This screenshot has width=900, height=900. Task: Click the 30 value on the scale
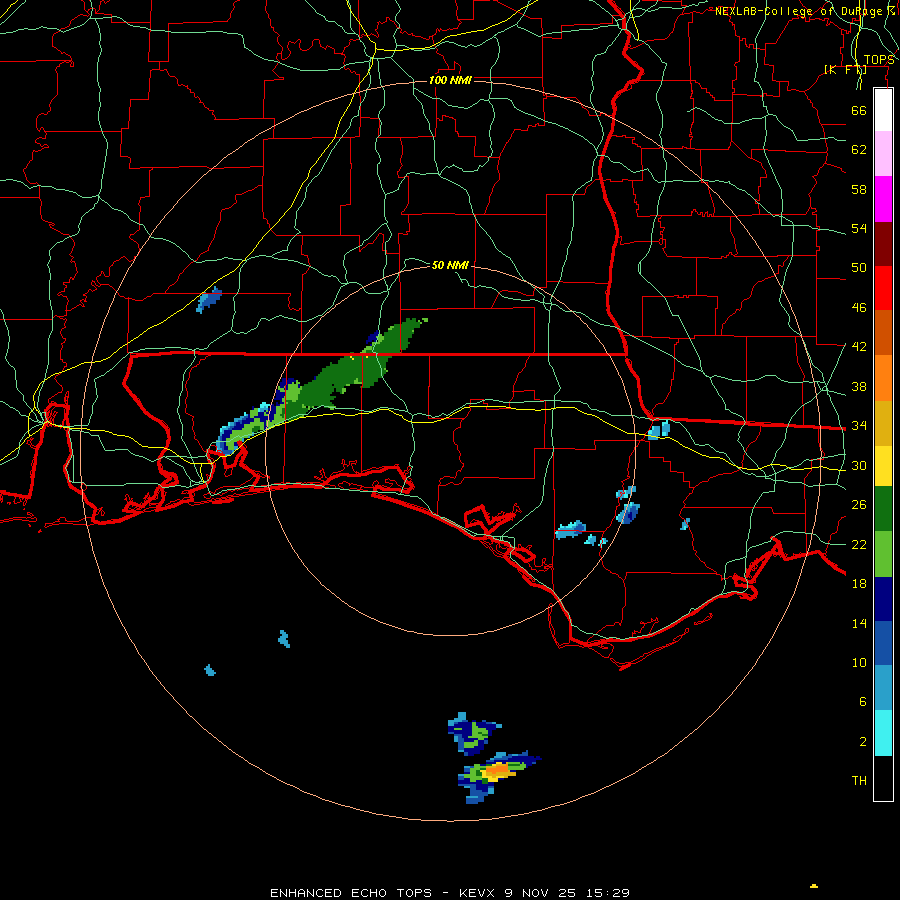pos(859,465)
